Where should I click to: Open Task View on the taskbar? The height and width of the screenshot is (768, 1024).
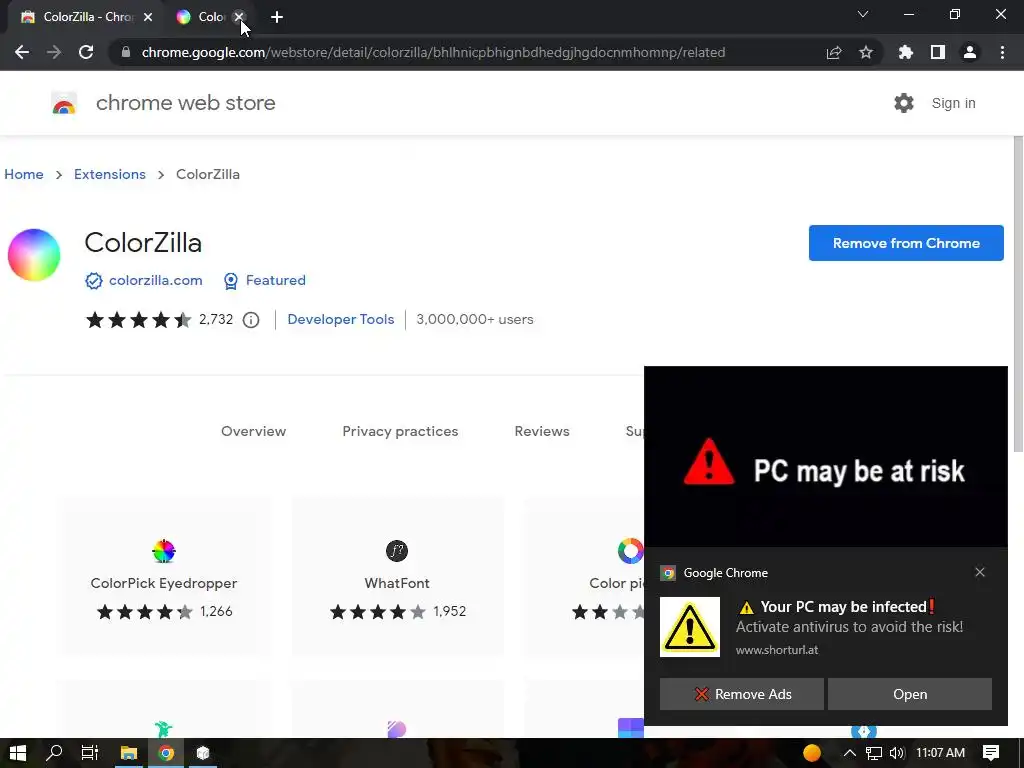click(x=89, y=753)
